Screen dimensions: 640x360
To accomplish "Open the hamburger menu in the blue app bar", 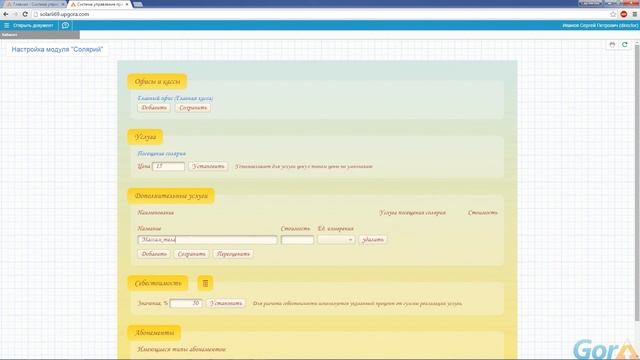I will (x=7, y=25).
